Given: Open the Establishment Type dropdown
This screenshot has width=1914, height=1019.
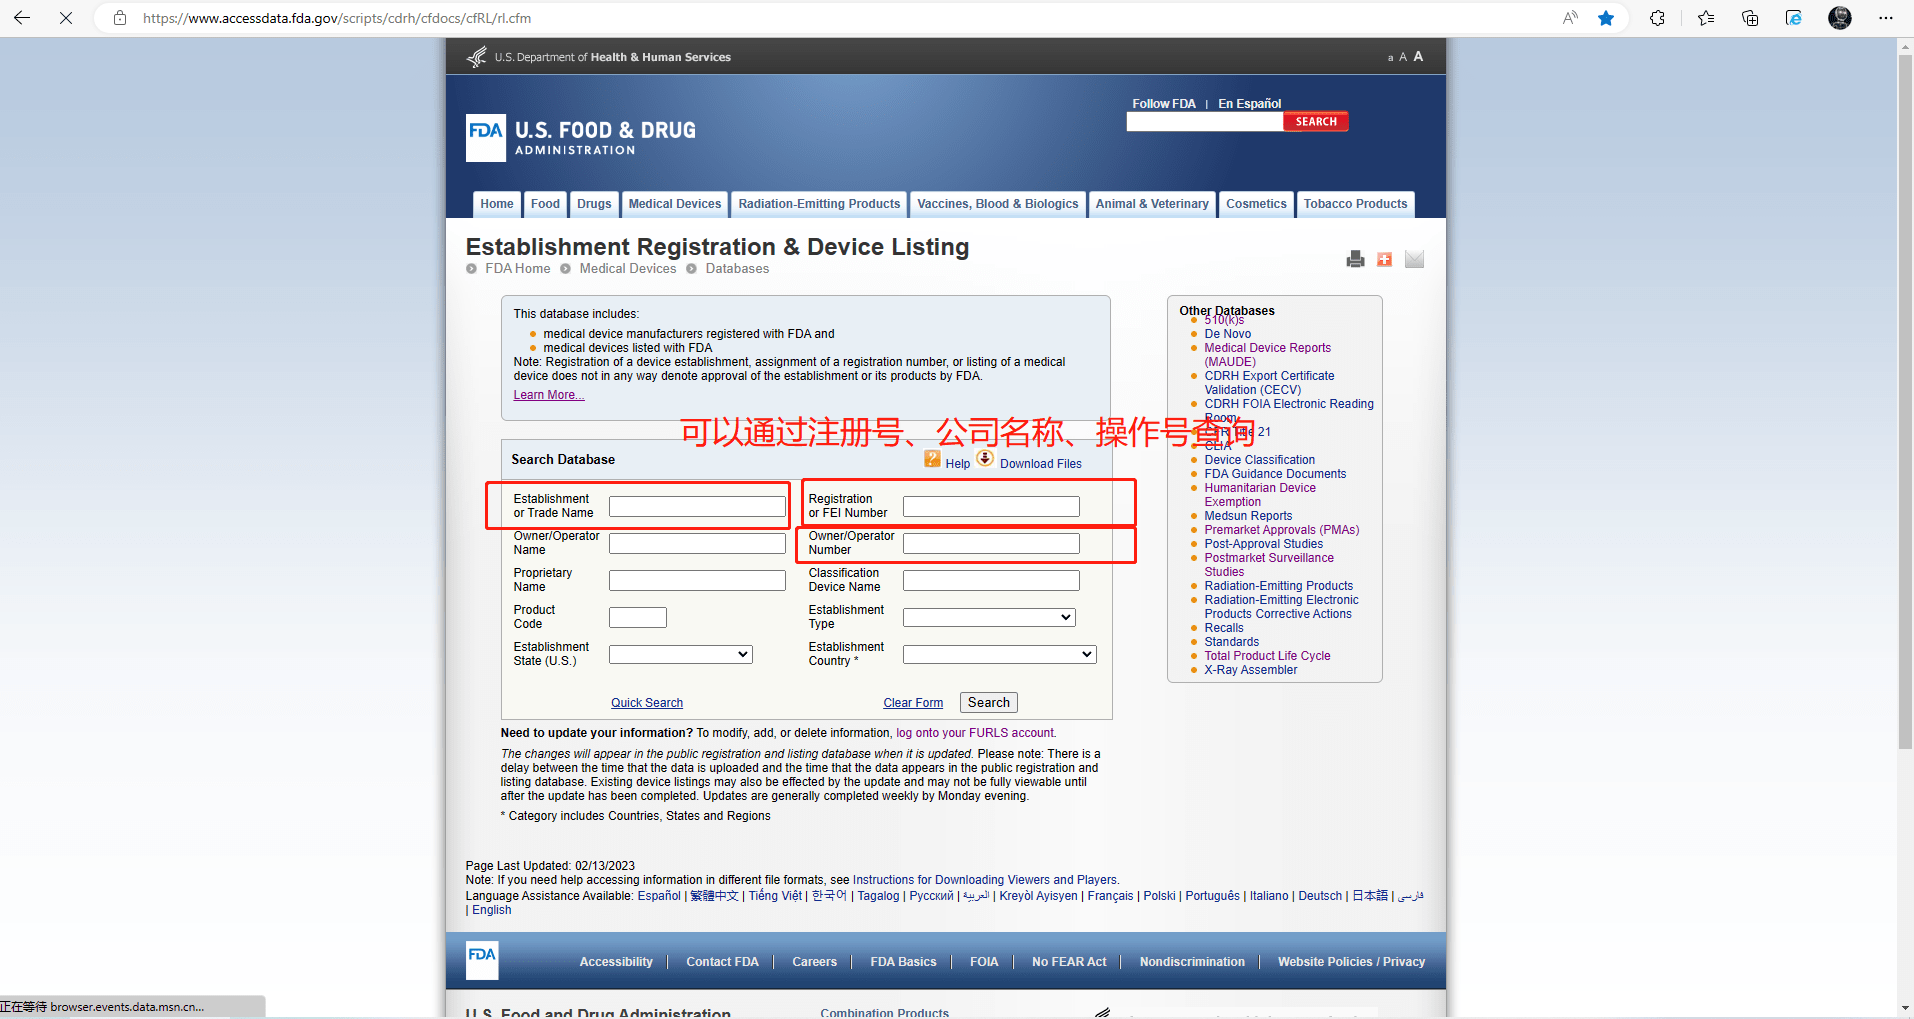Looking at the screenshot, I should (x=989, y=617).
